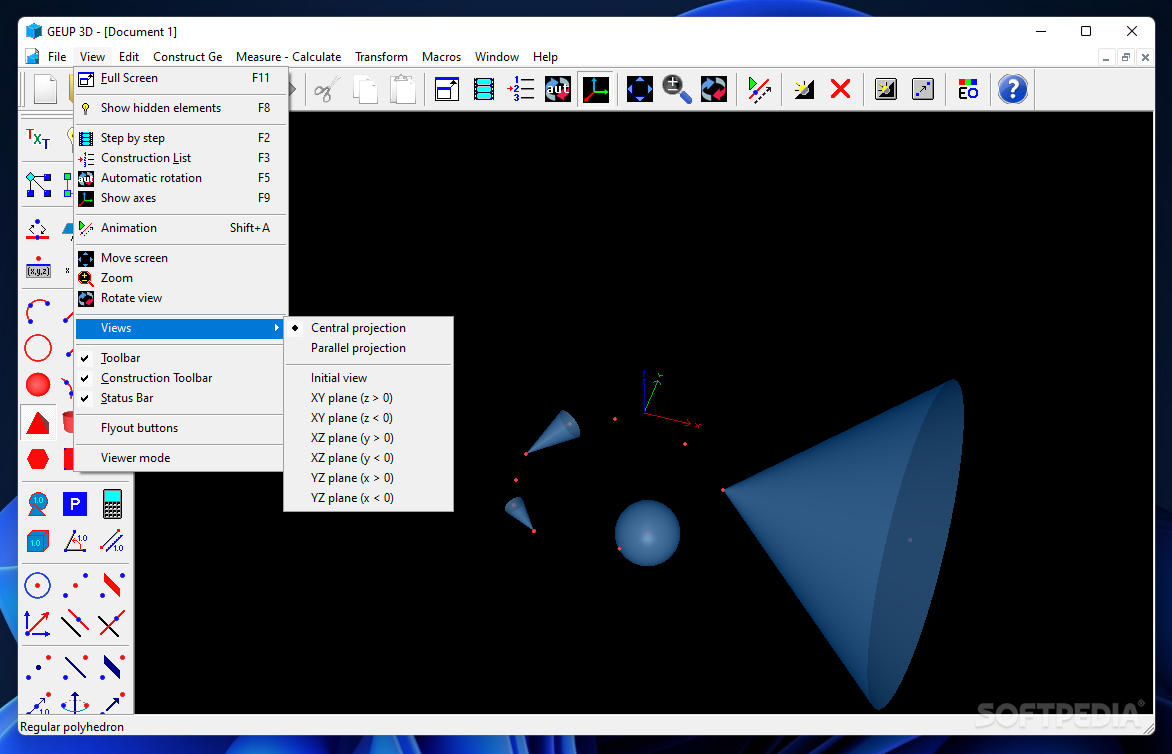
Task: Click the blue sphere in the viewport
Action: [647, 533]
